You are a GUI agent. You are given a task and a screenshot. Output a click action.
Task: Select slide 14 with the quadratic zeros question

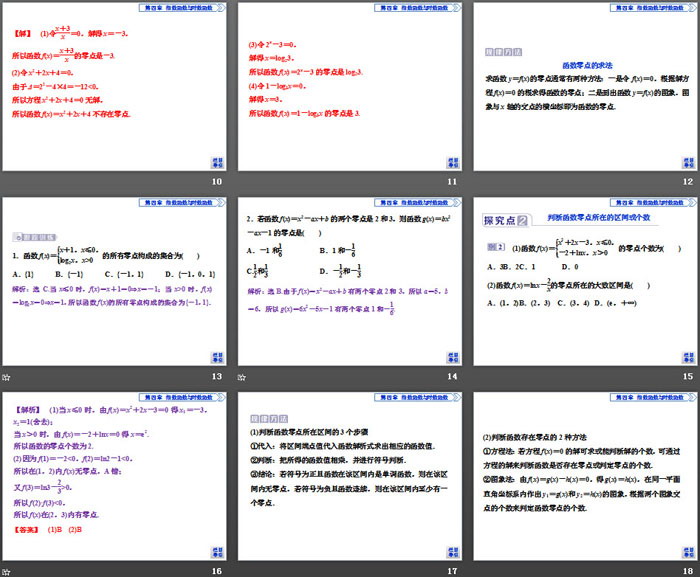tap(349, 282)
